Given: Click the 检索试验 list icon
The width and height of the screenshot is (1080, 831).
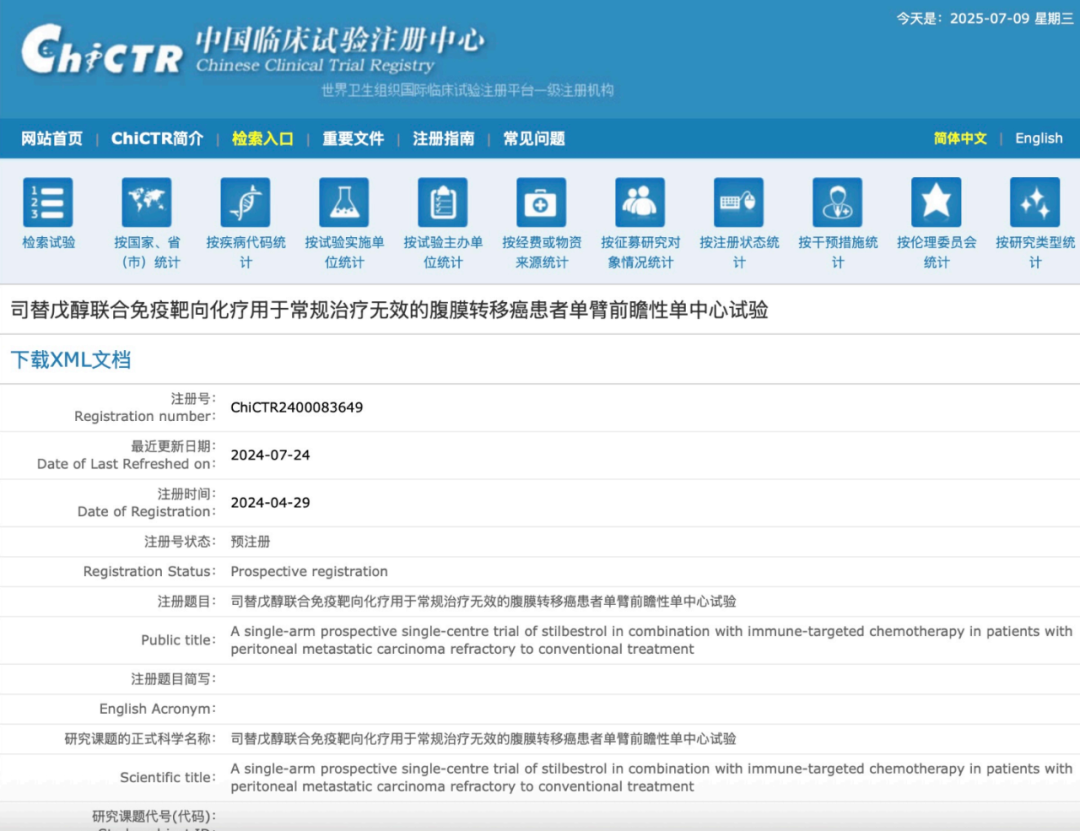Looking at the screenshot, I should [x=48, y=202].
